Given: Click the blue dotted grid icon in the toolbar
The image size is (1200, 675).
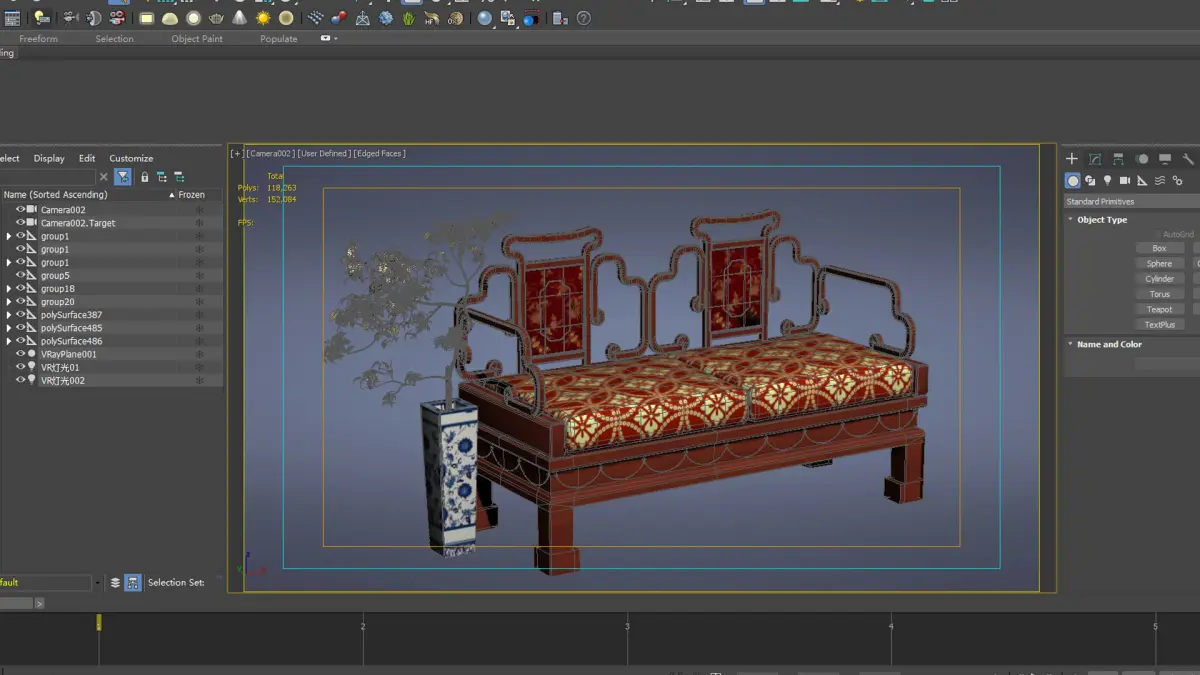Looking at the screenshot, I should coord(315,18).
